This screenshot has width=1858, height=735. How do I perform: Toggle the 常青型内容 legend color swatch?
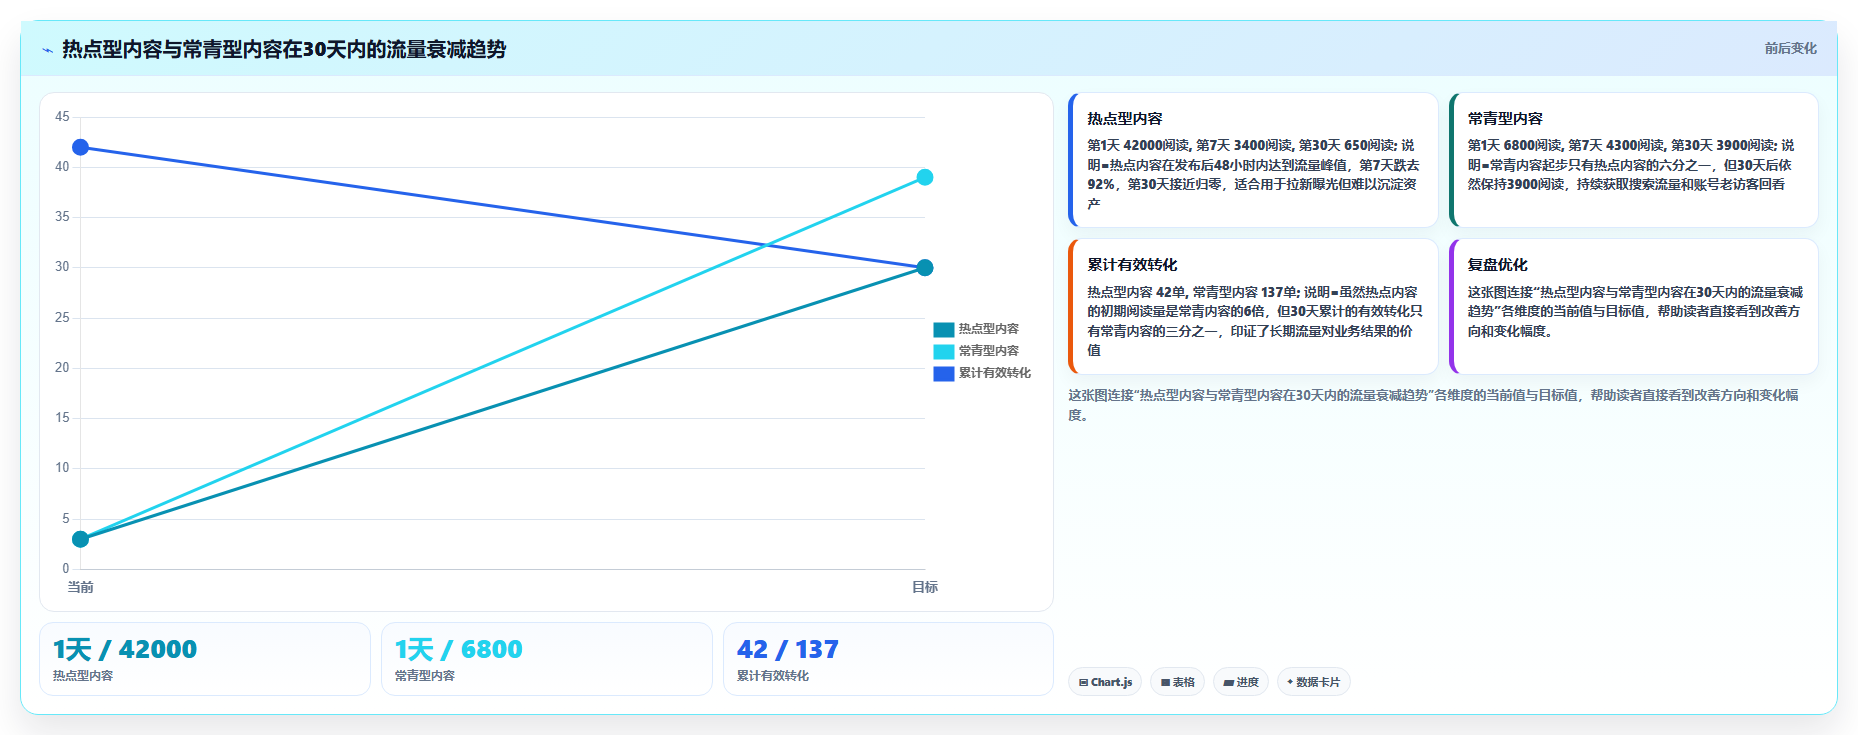[944, 351]
